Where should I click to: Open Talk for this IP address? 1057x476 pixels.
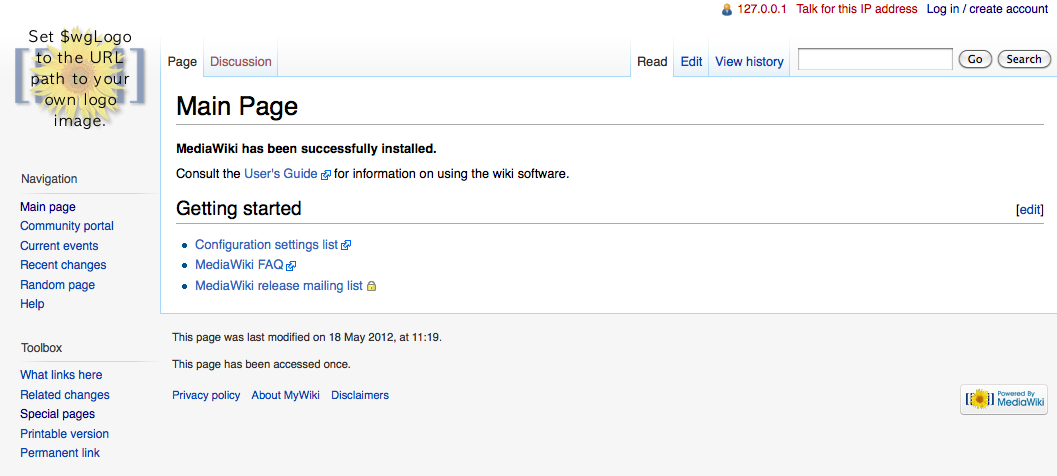[856, 9]
